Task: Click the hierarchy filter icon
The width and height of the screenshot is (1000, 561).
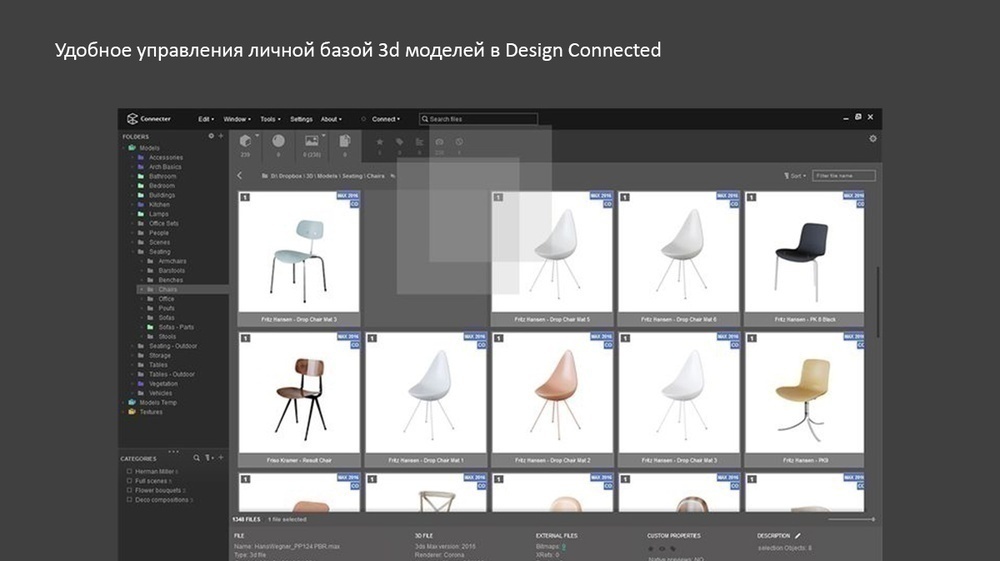Action: pos(419,142)
